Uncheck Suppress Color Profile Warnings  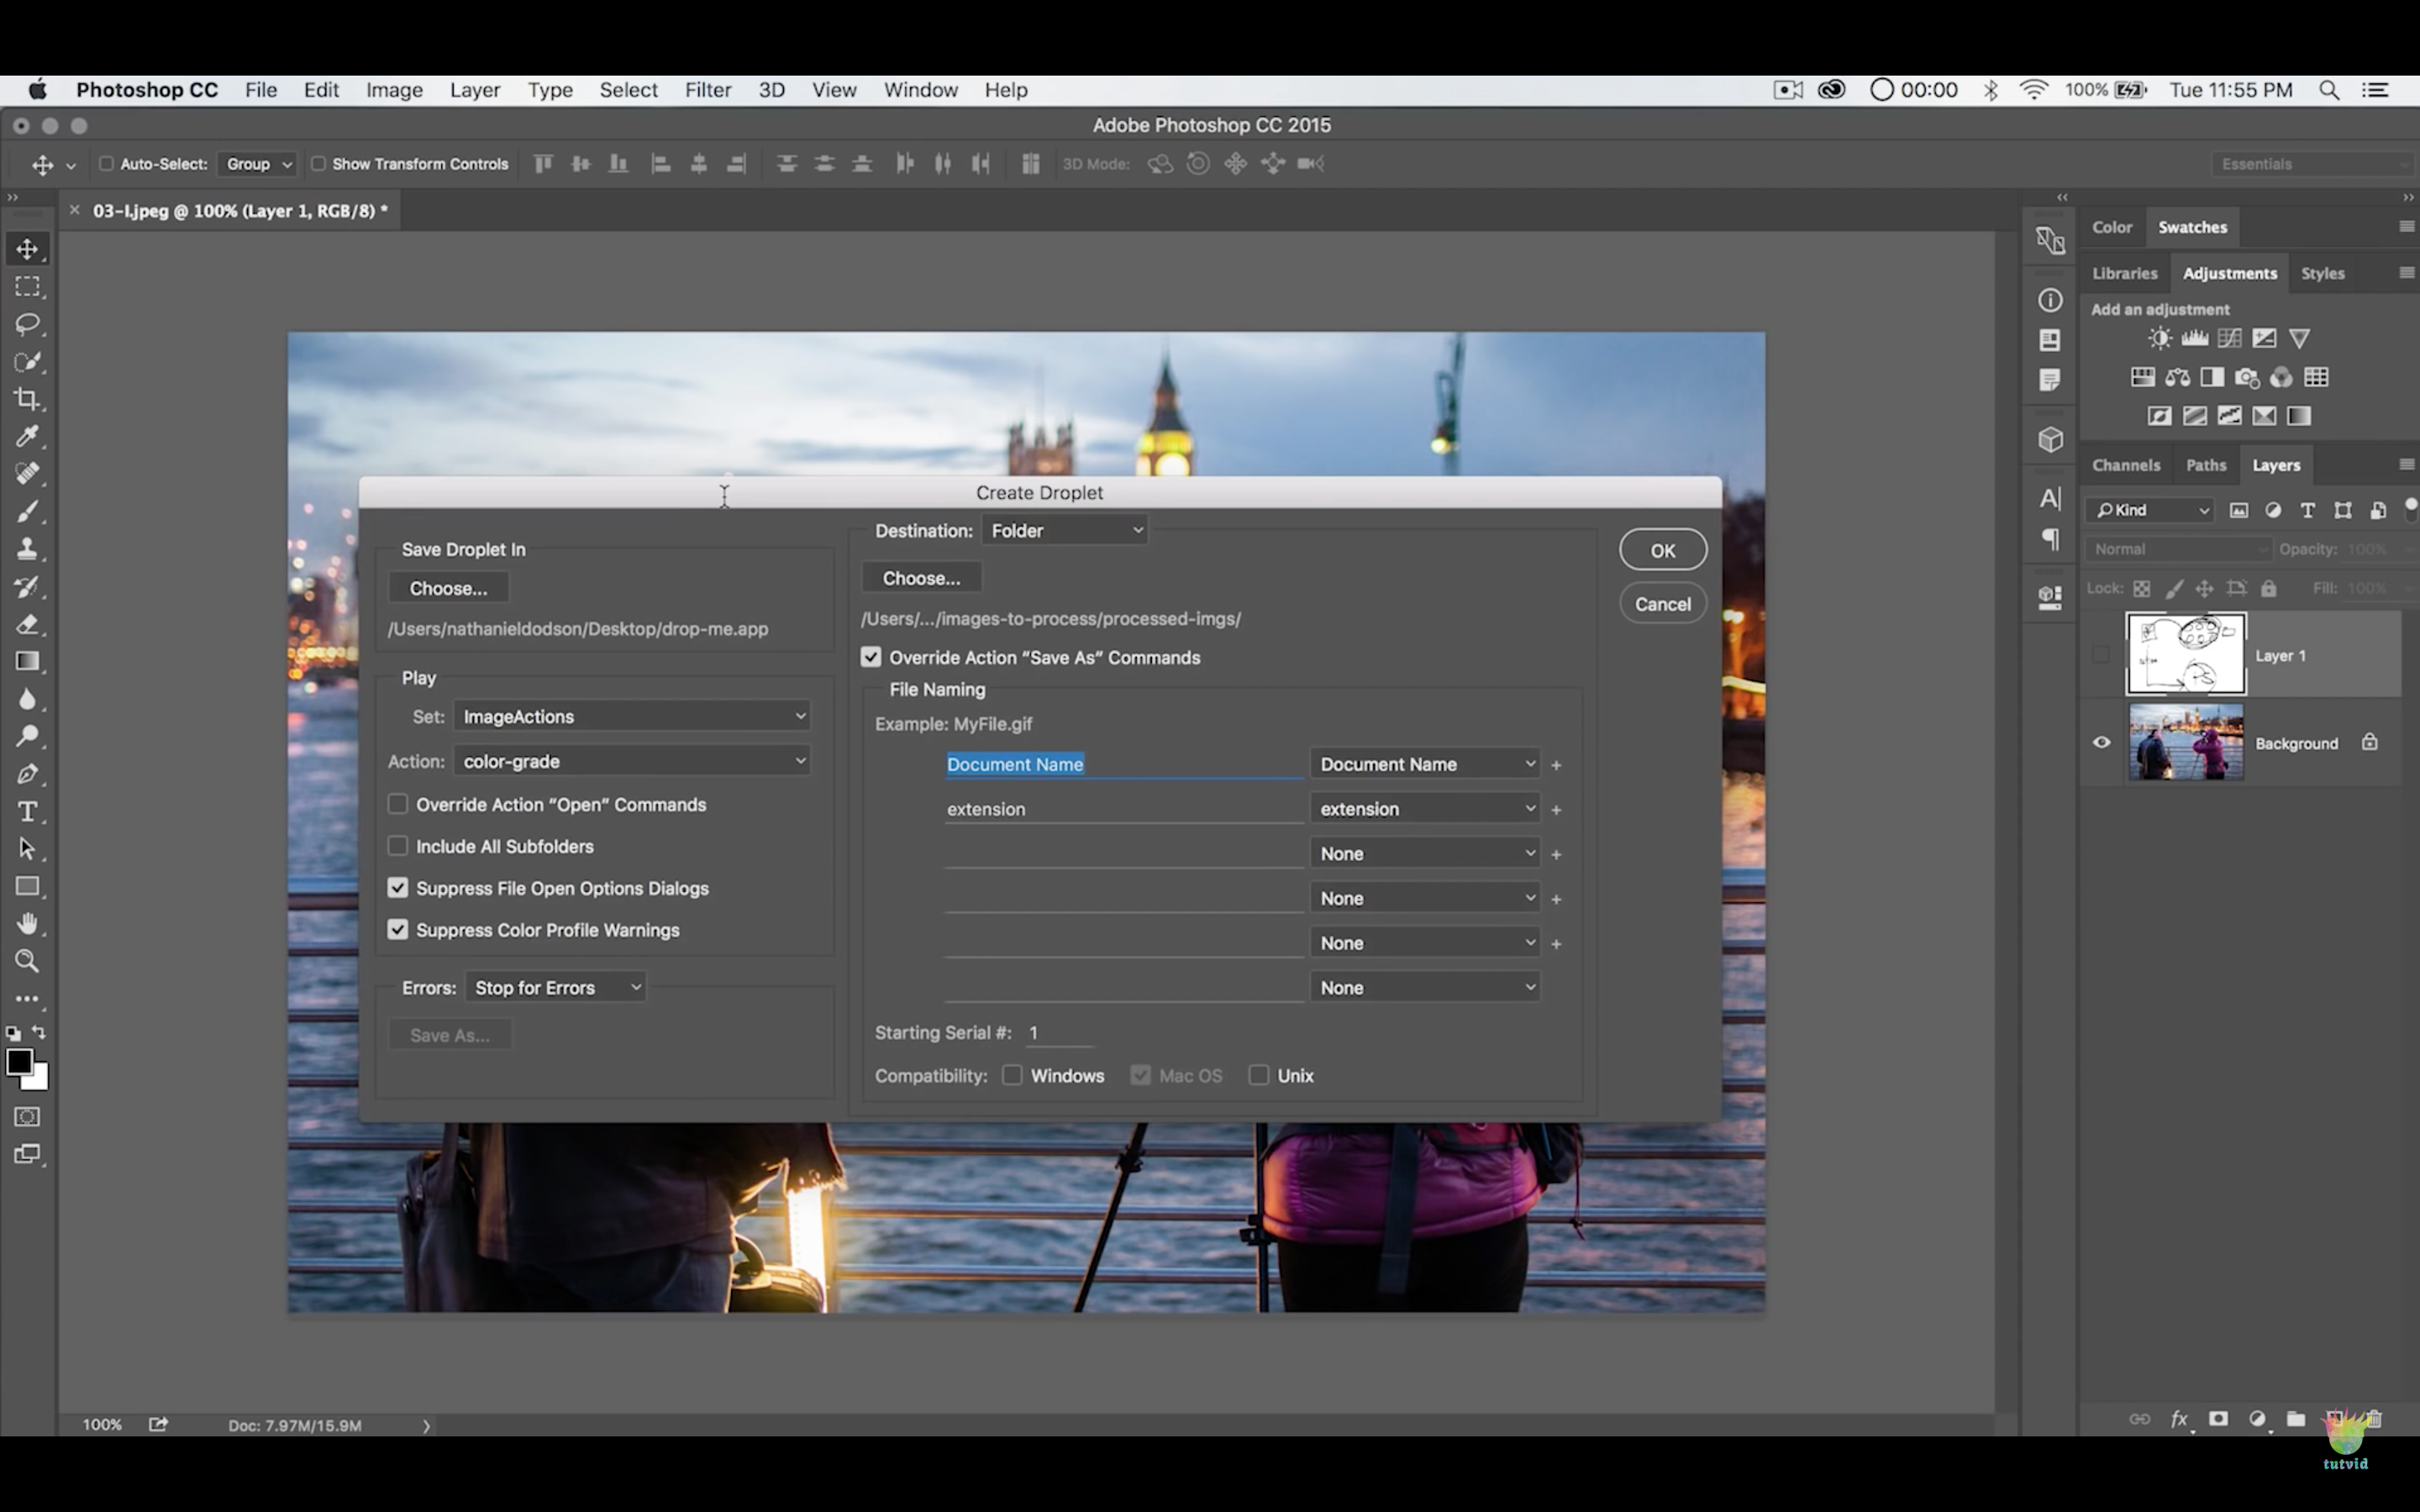[398, 930]
